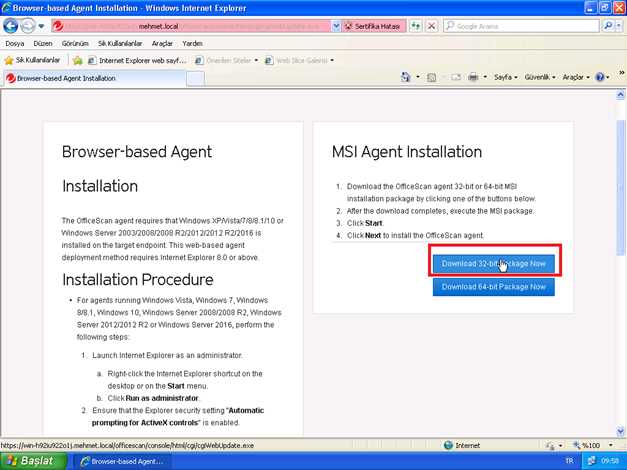Expand the search provider dropdown
The image size is (627, 470).
(619, 26)
